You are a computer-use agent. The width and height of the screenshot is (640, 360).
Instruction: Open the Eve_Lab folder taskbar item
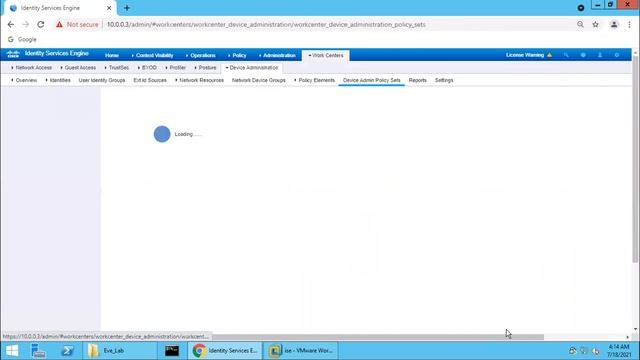point(120,351)
